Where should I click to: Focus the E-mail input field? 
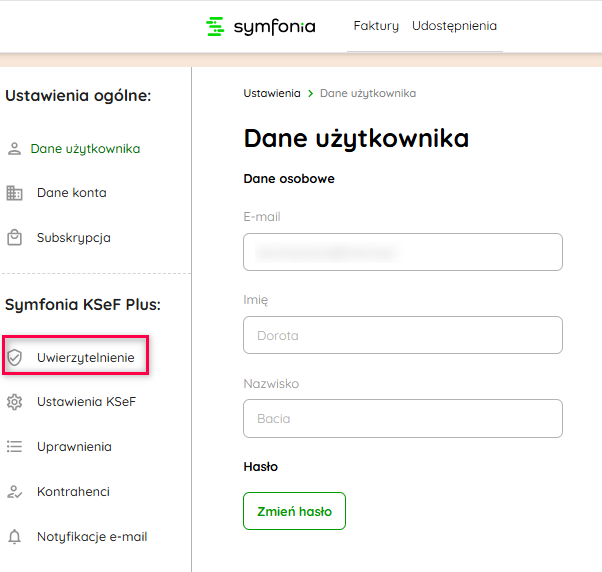(402, 252)
